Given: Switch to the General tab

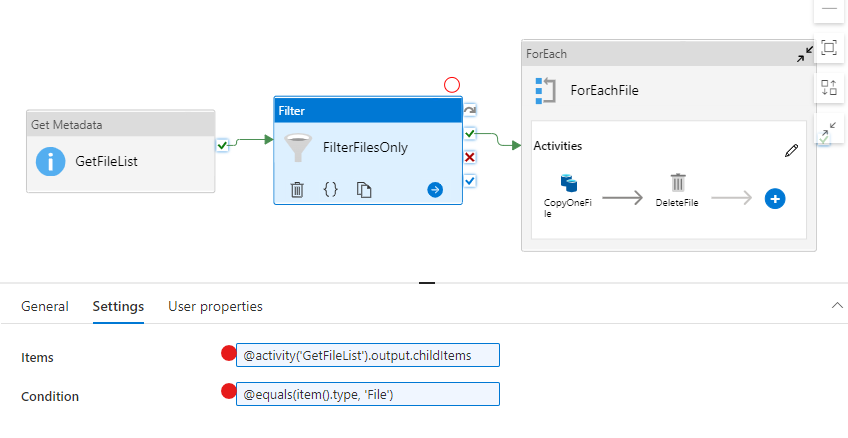Looking at the screenshot, I should (x=45, y=306).
